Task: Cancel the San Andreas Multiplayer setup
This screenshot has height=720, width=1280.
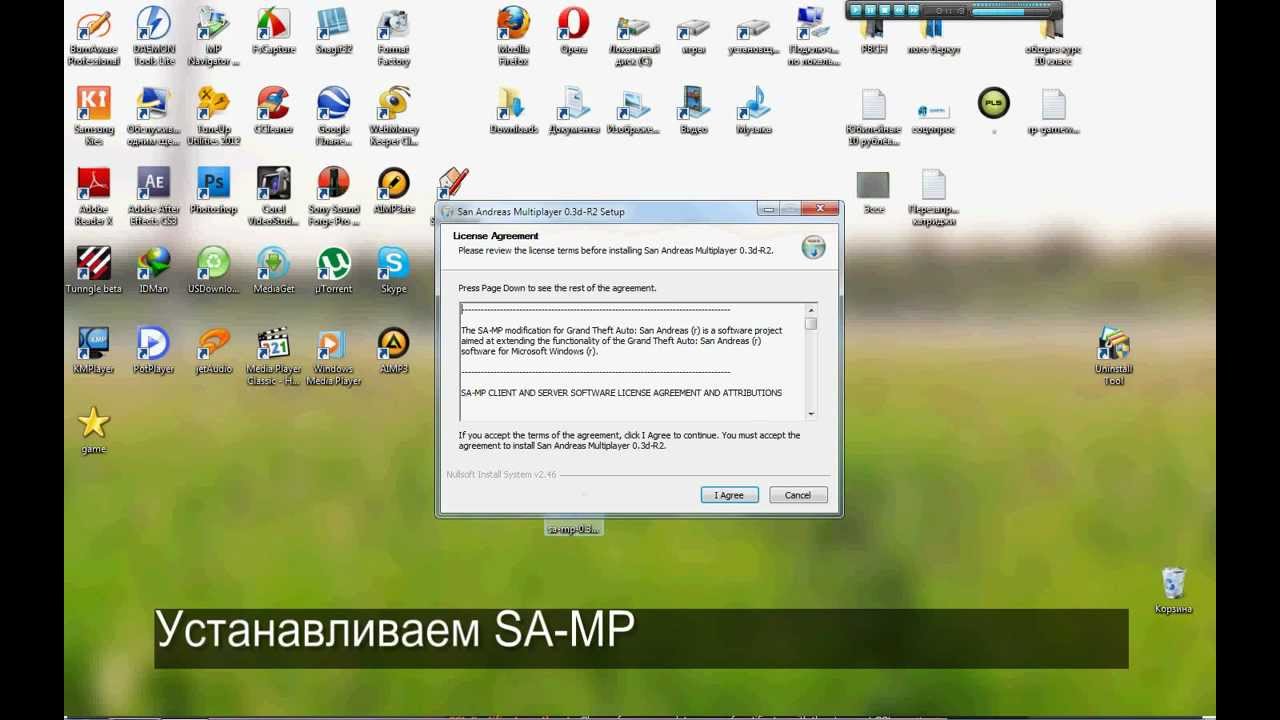Action: tap(798, 495)
